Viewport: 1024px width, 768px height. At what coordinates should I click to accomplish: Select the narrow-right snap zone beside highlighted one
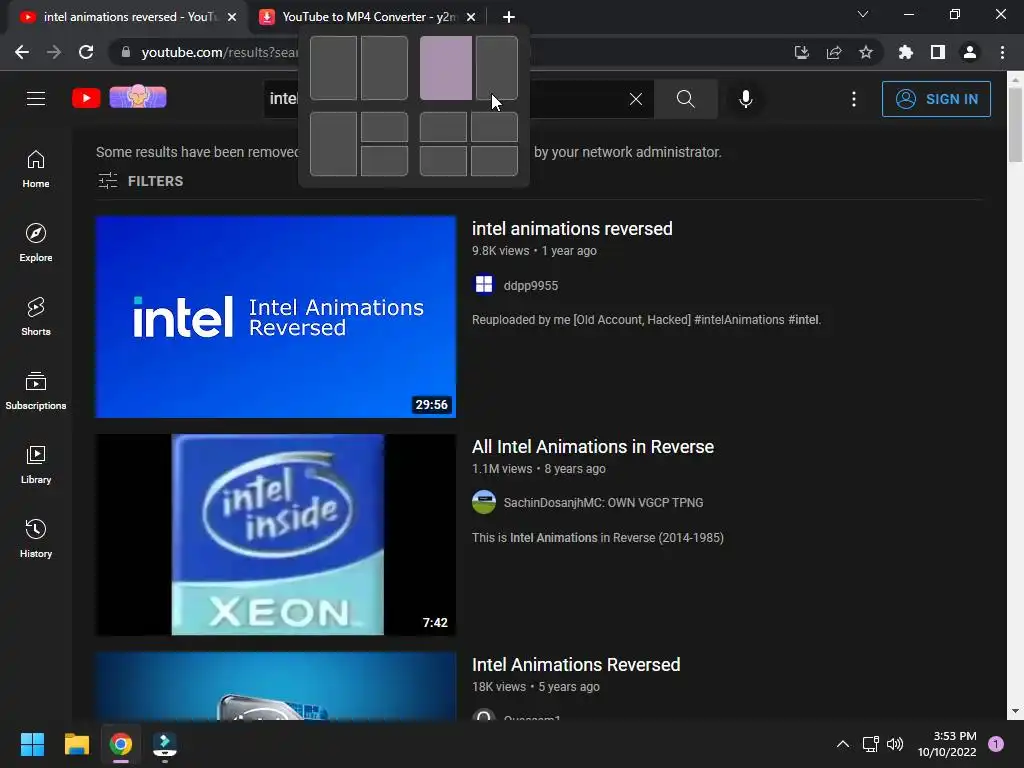tap(497, 68)
